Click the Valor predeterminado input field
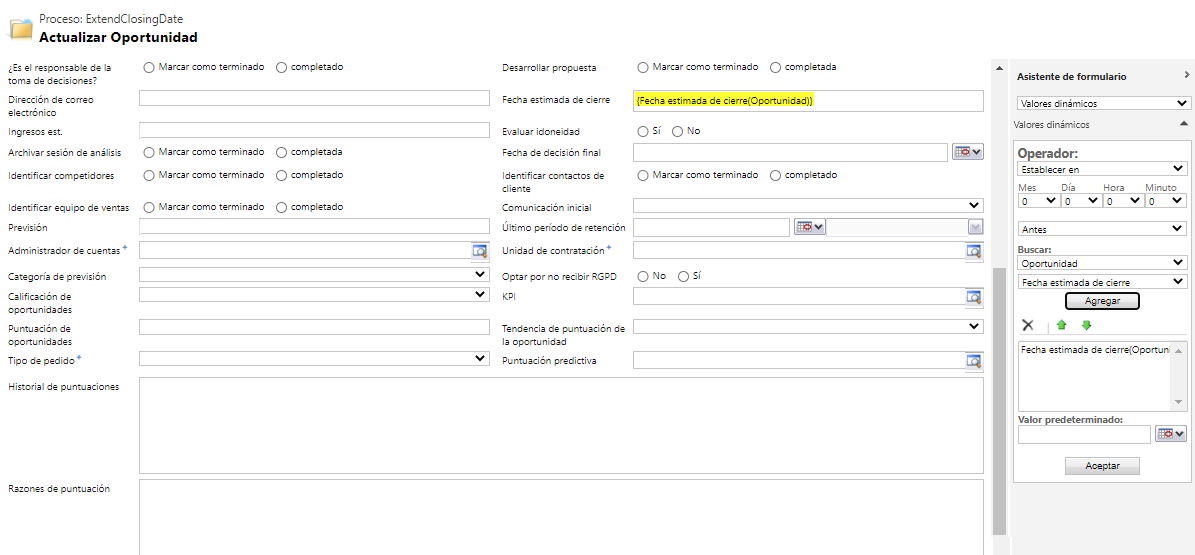The height and width of the screenshot is (555, 1195). click(x=1084, y=435)
